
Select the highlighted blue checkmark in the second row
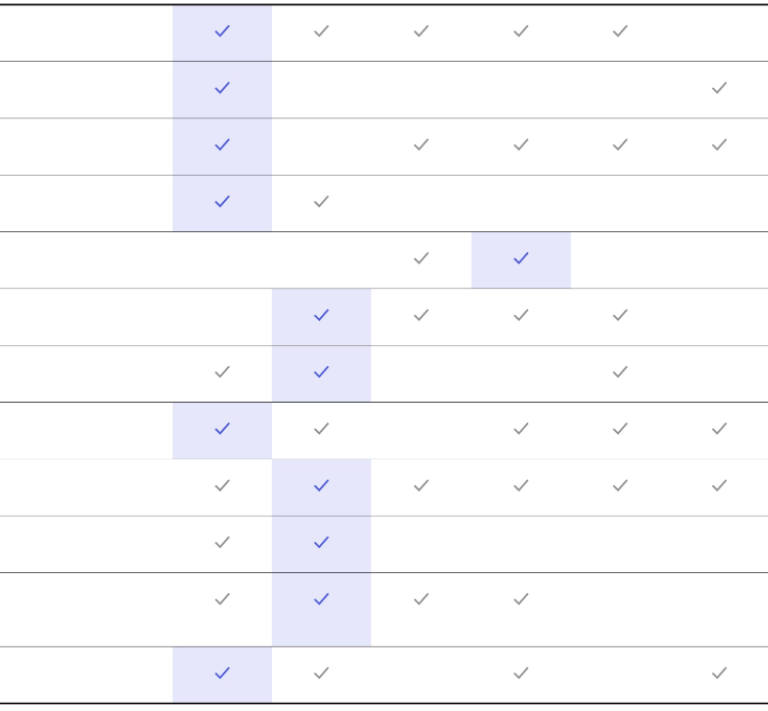click(x=222, y=88)
